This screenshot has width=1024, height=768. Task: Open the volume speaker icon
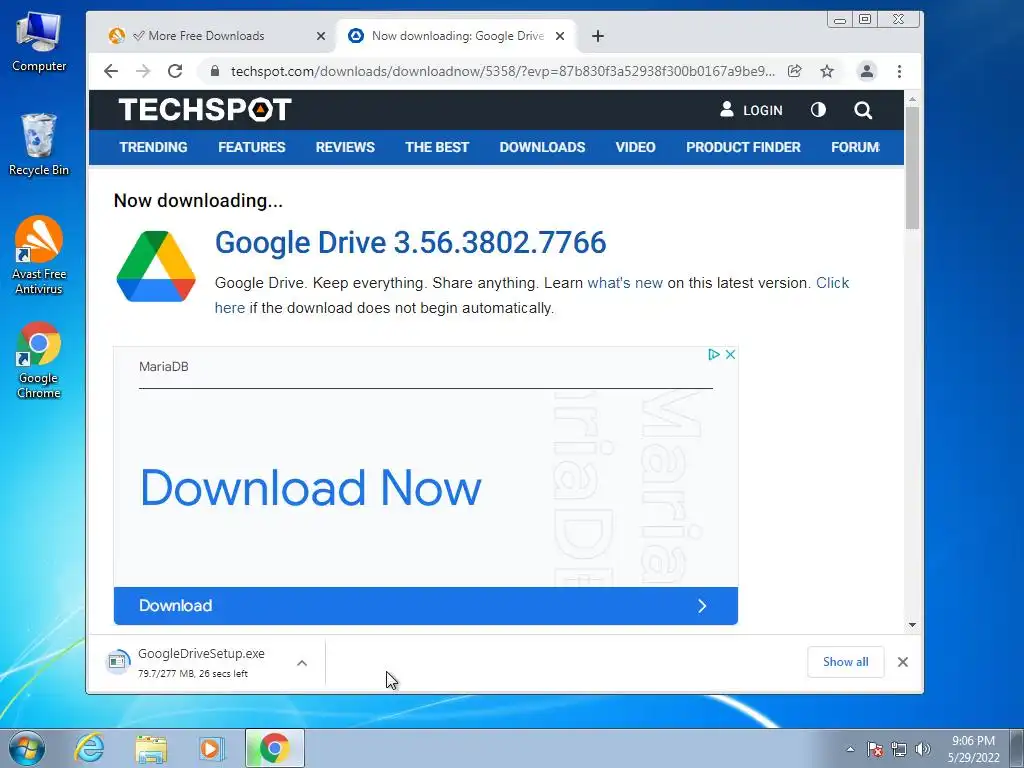point(923,749)
